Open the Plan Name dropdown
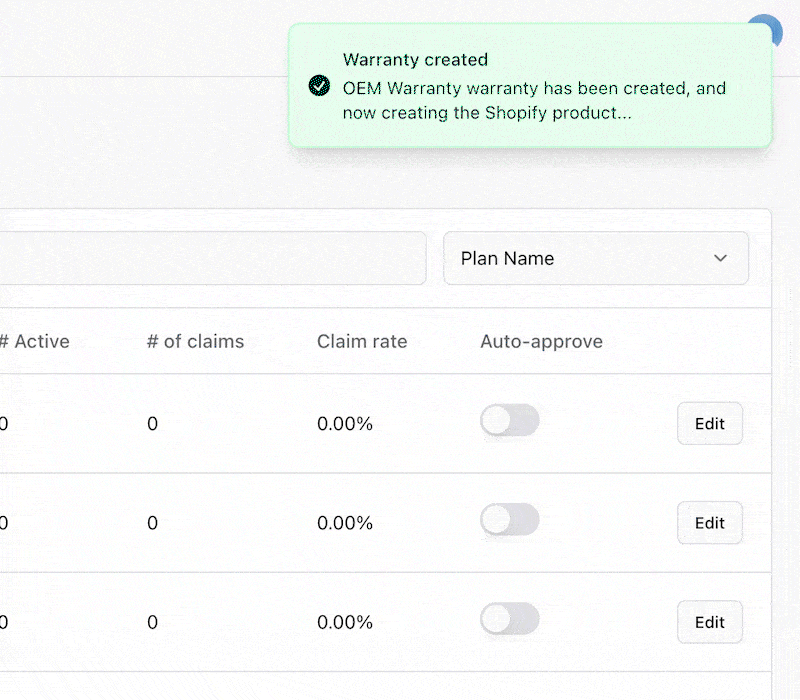 point(596,258)
